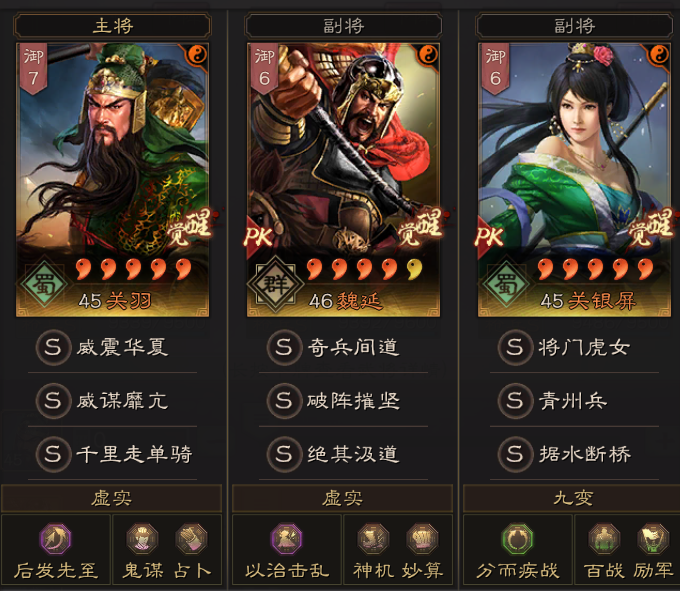Select the 神机 book icon

coord(373,539)
